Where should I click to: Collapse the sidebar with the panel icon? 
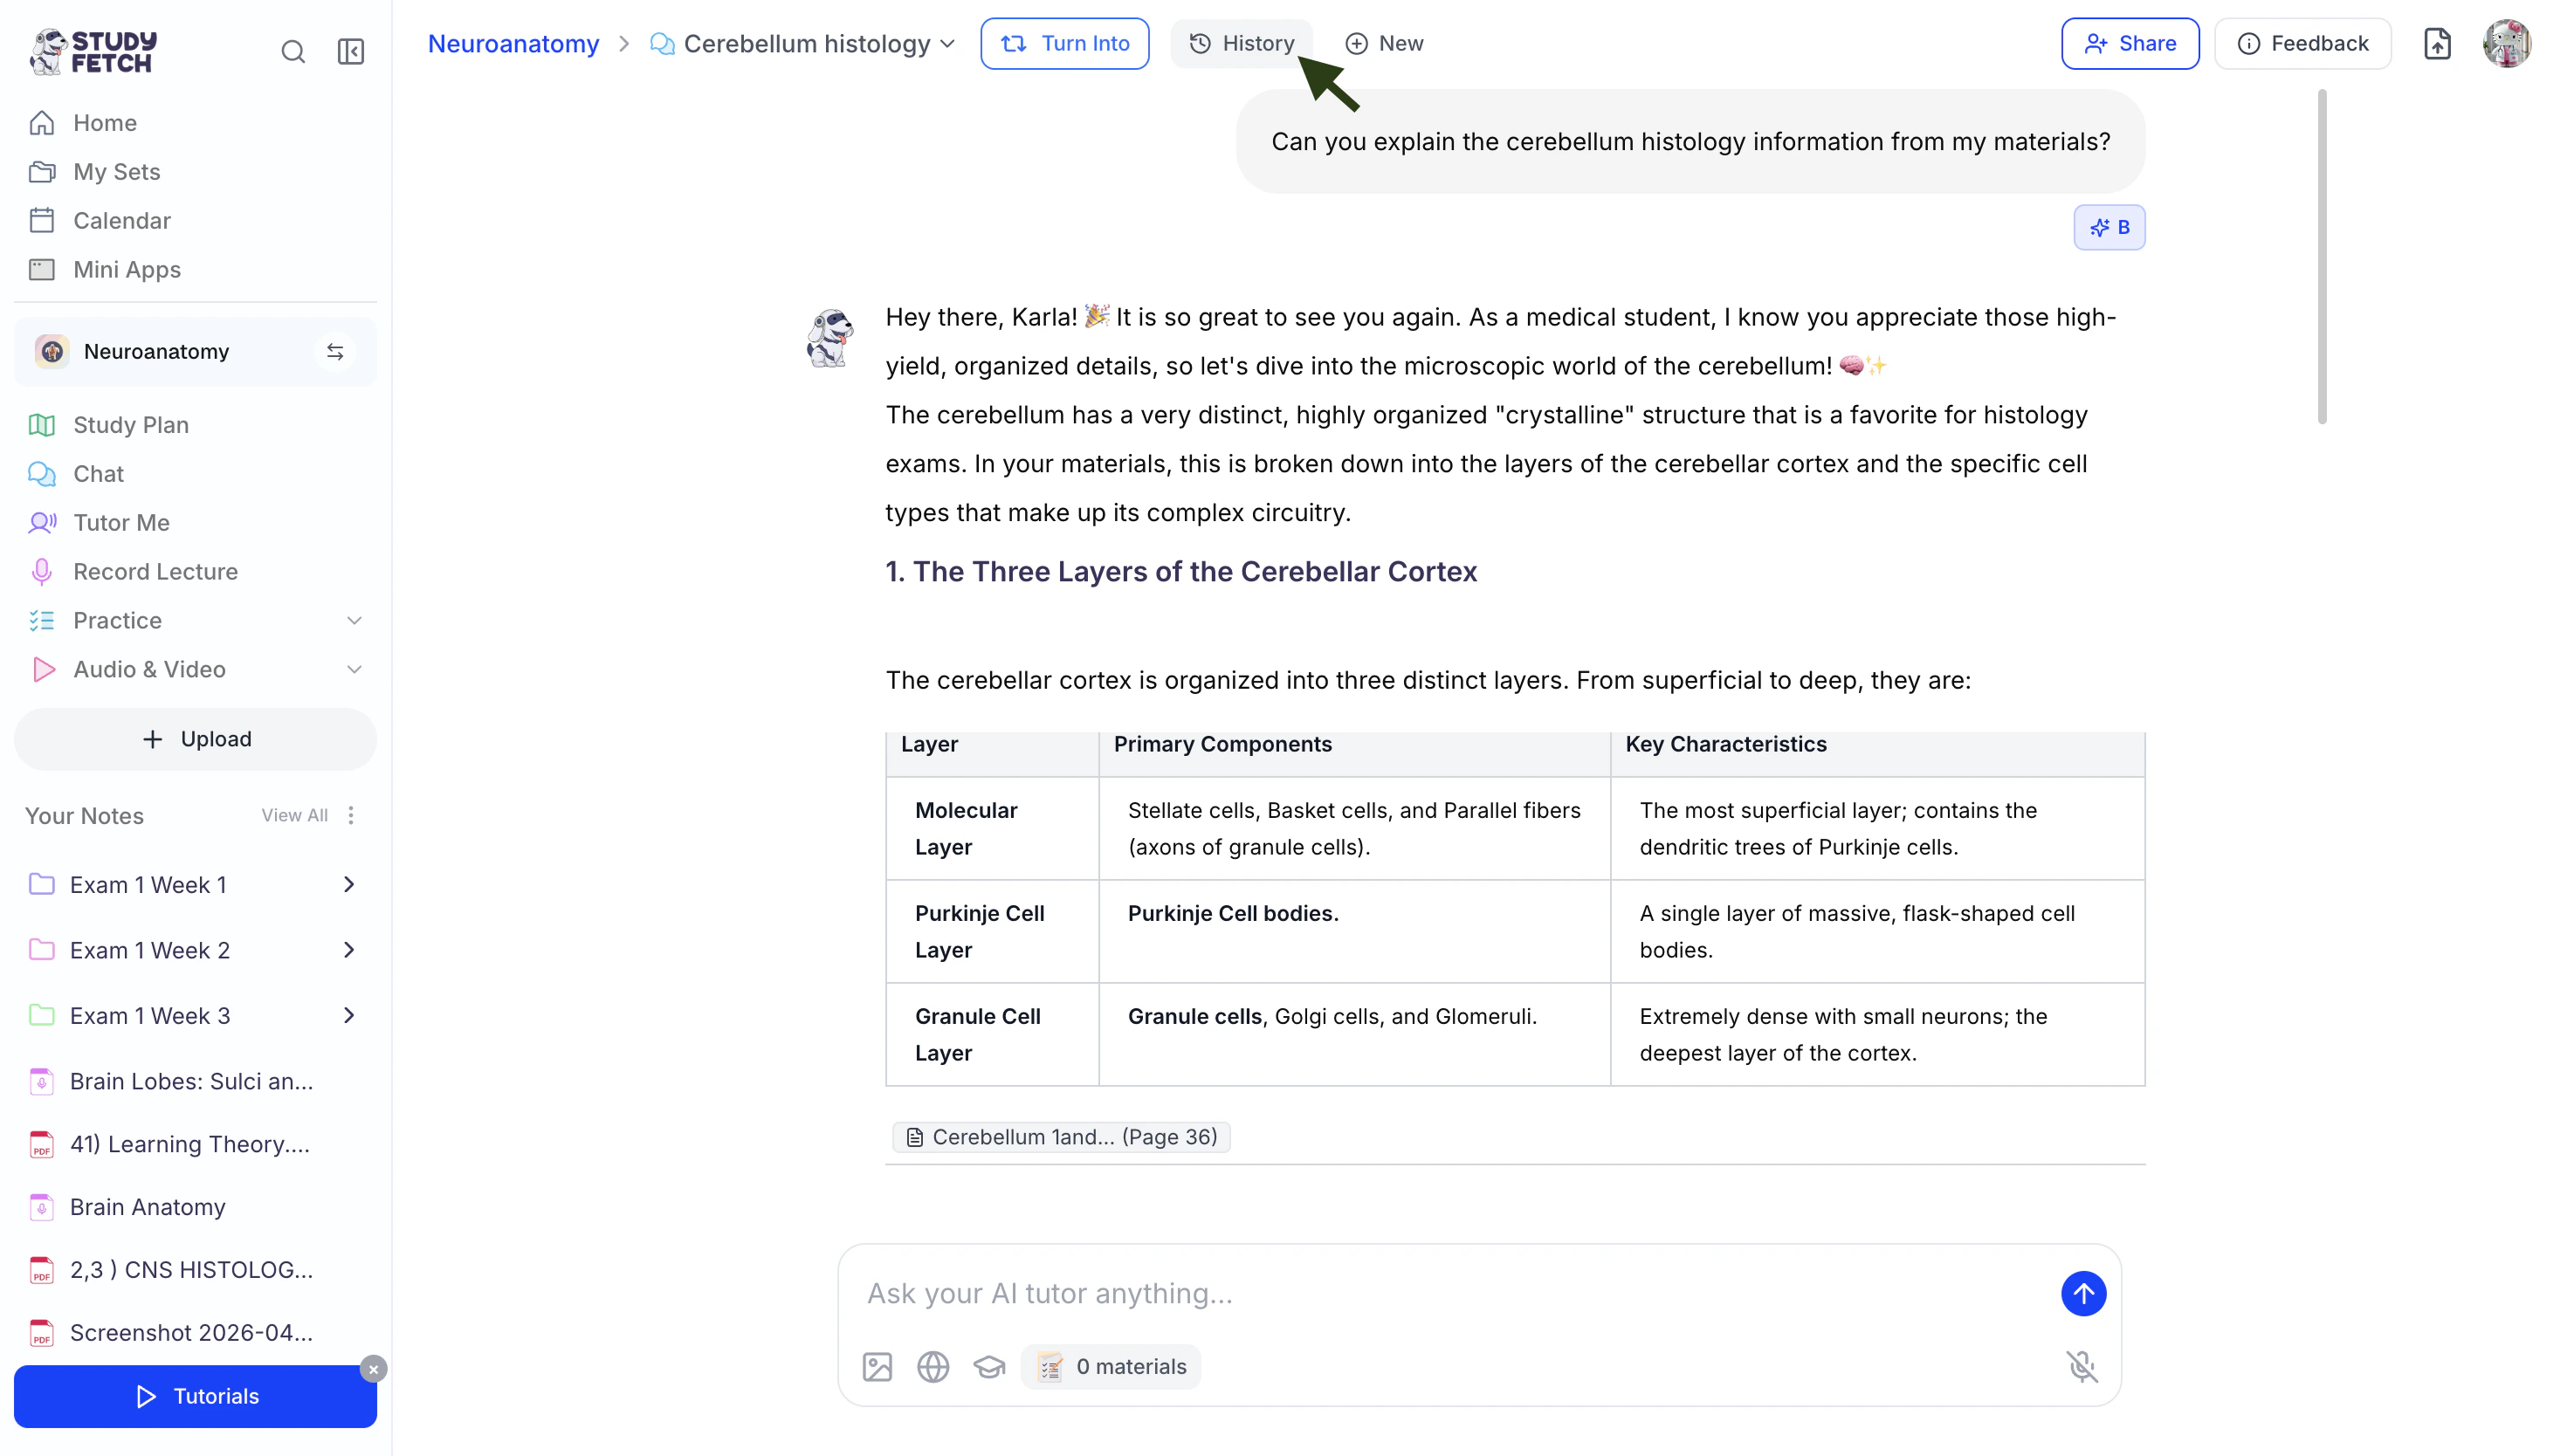(351, 52)
